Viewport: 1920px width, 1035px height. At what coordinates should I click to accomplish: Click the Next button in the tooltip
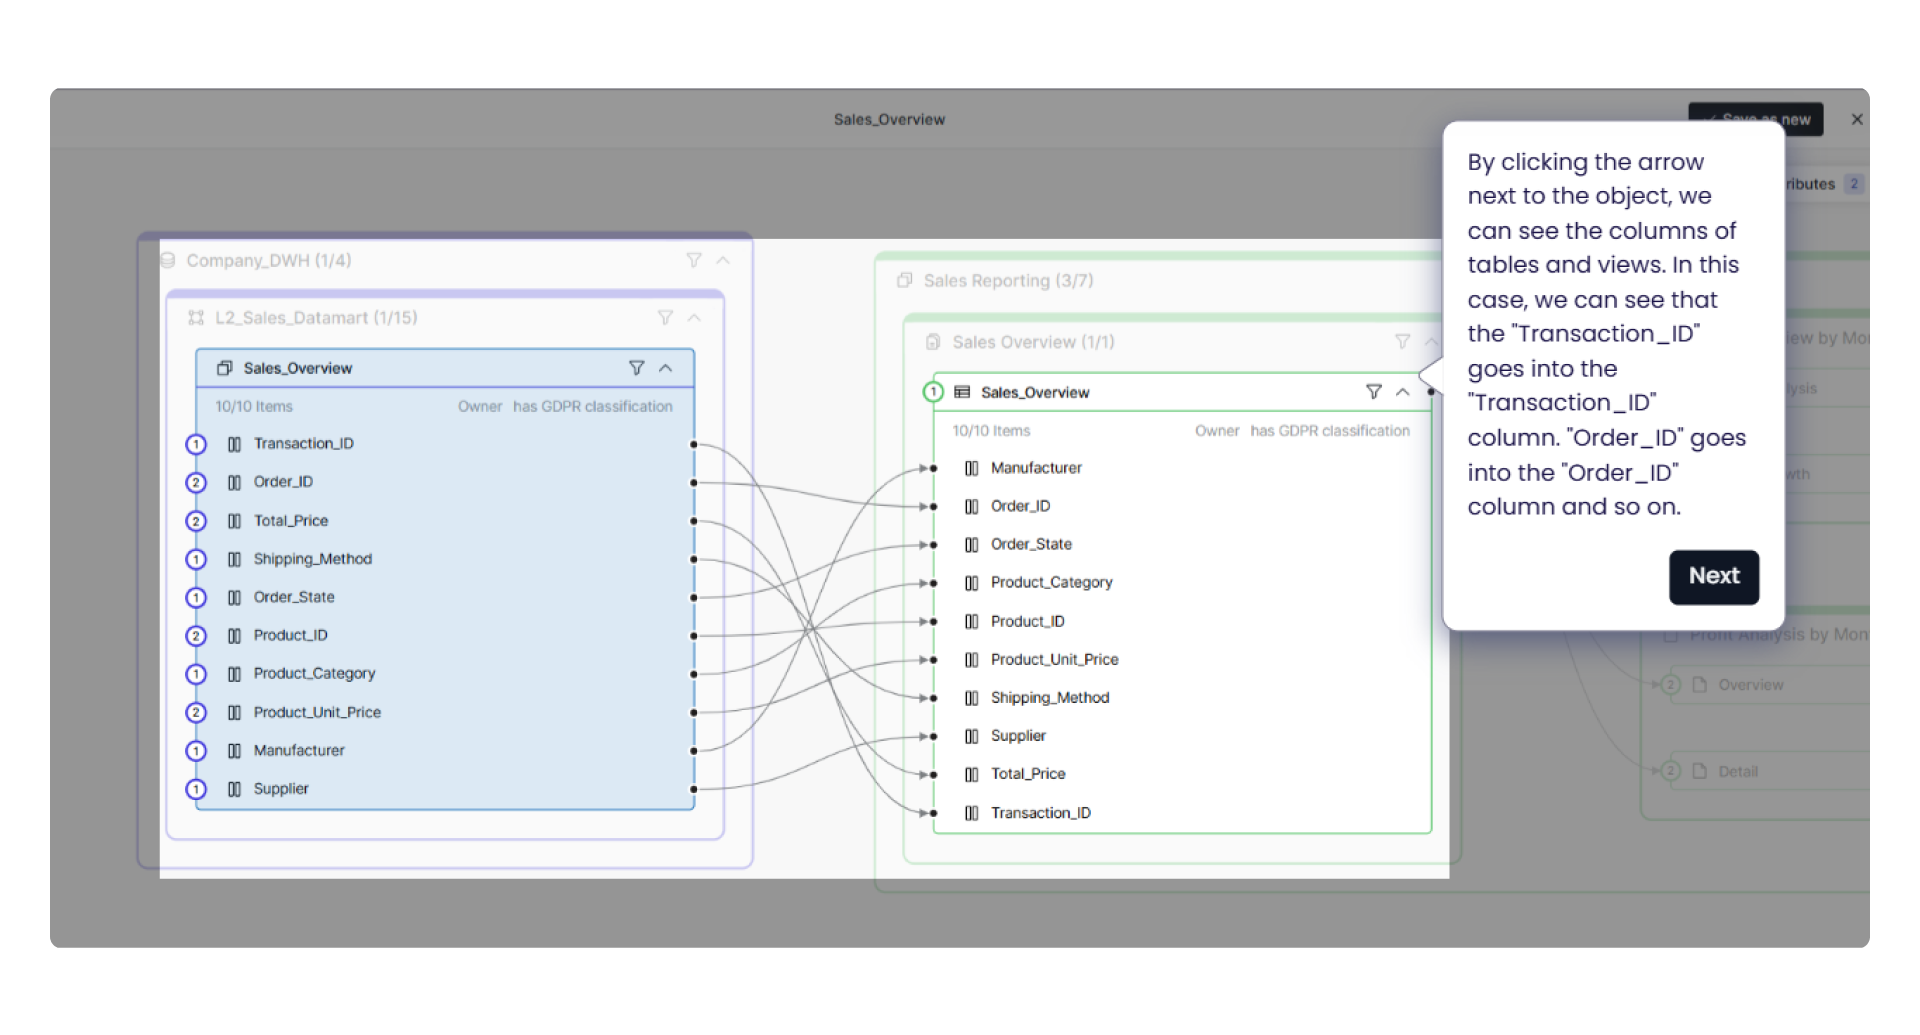(1713, 576)
